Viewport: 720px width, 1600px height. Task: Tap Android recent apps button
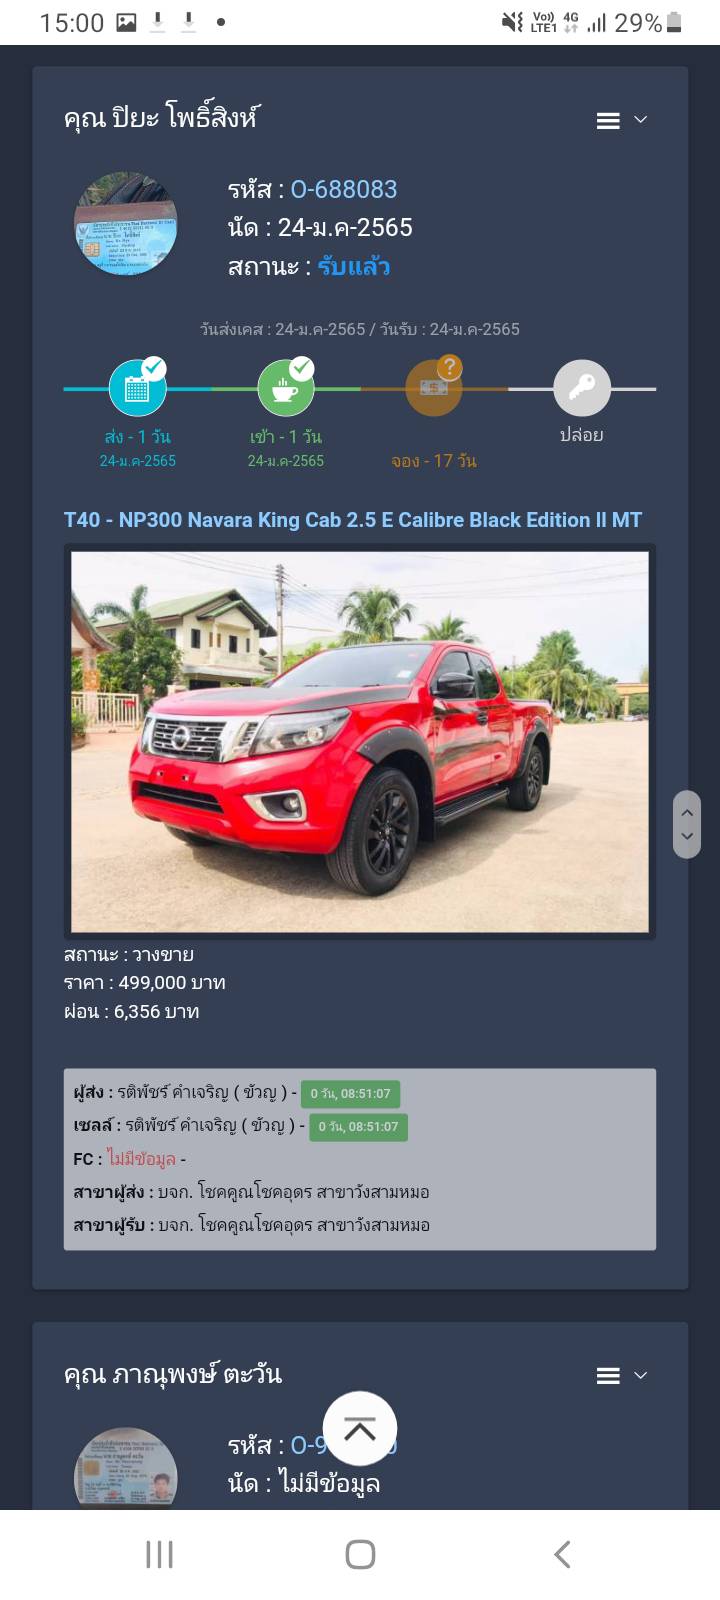159,1554
